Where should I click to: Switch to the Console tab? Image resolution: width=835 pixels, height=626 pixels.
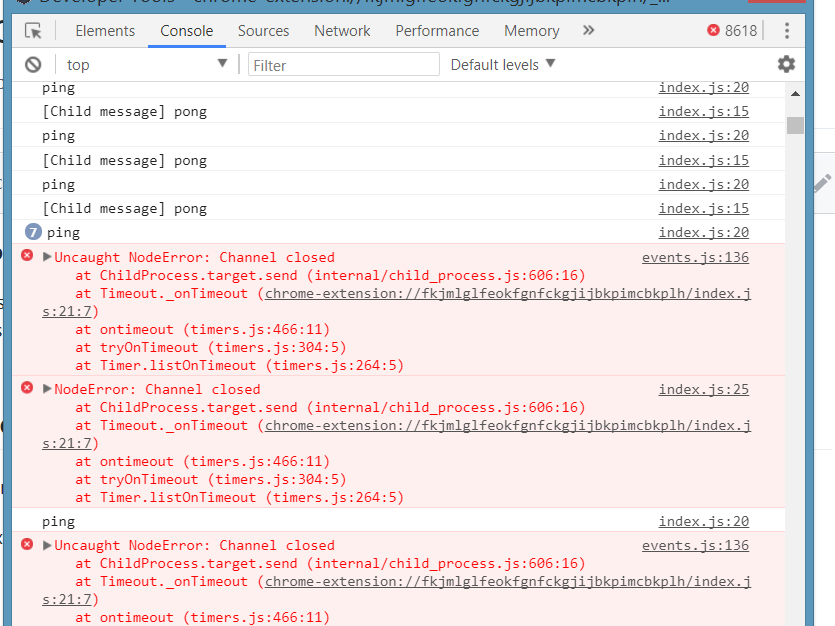click(186, 31)
